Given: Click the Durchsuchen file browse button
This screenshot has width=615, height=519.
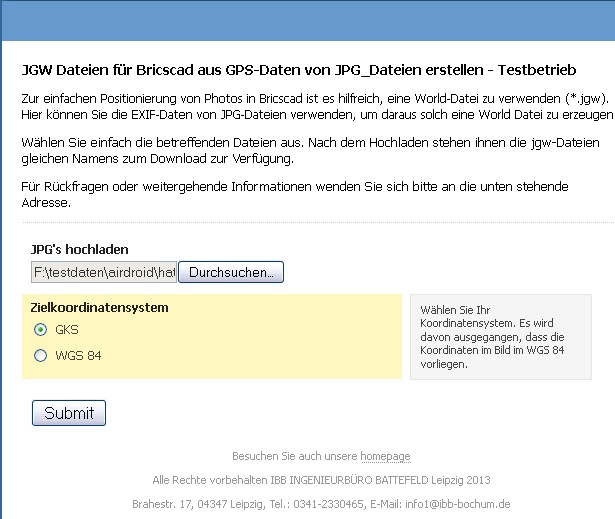Looking at the screenshot, I should click(x=231, y=272).
